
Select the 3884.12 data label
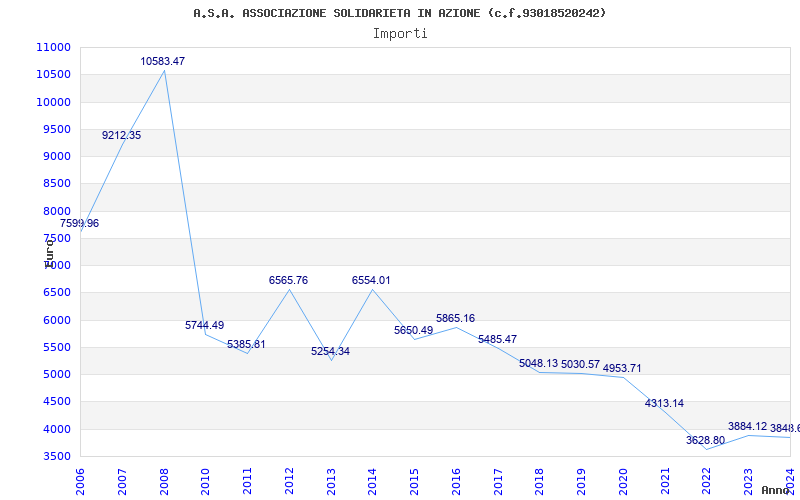(x=747, y=426)
